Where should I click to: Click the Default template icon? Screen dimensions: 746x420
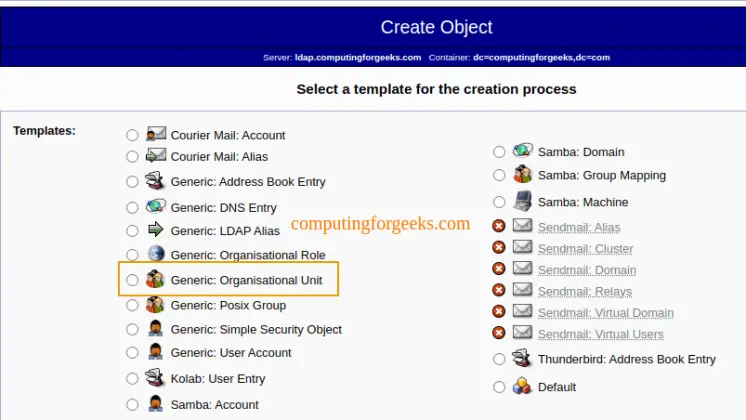click(522, 386)
